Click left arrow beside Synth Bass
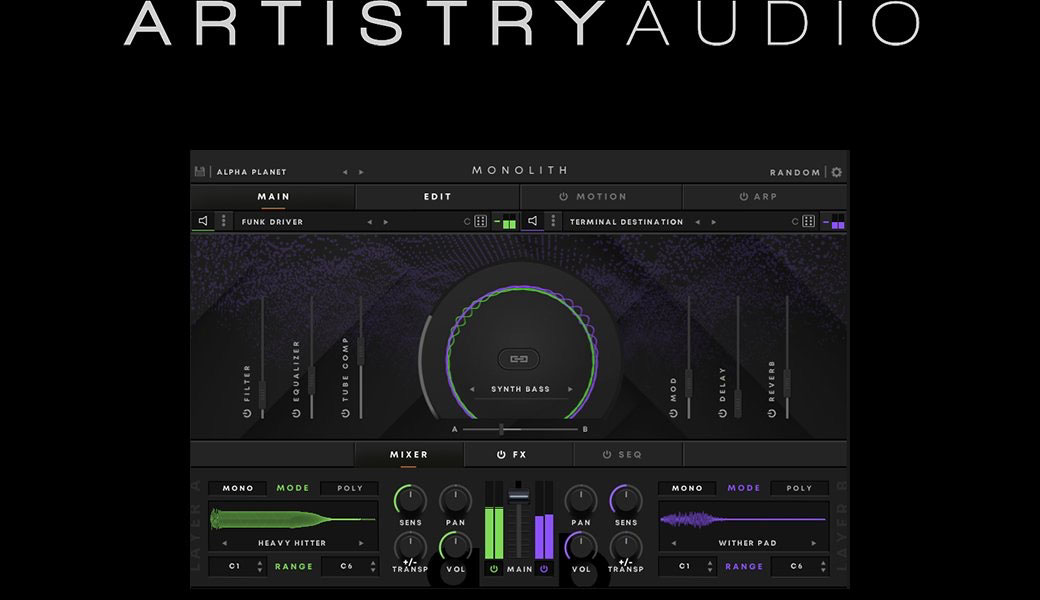The height and width of the screenshot is (600, 1040). [x=472, y=389]
